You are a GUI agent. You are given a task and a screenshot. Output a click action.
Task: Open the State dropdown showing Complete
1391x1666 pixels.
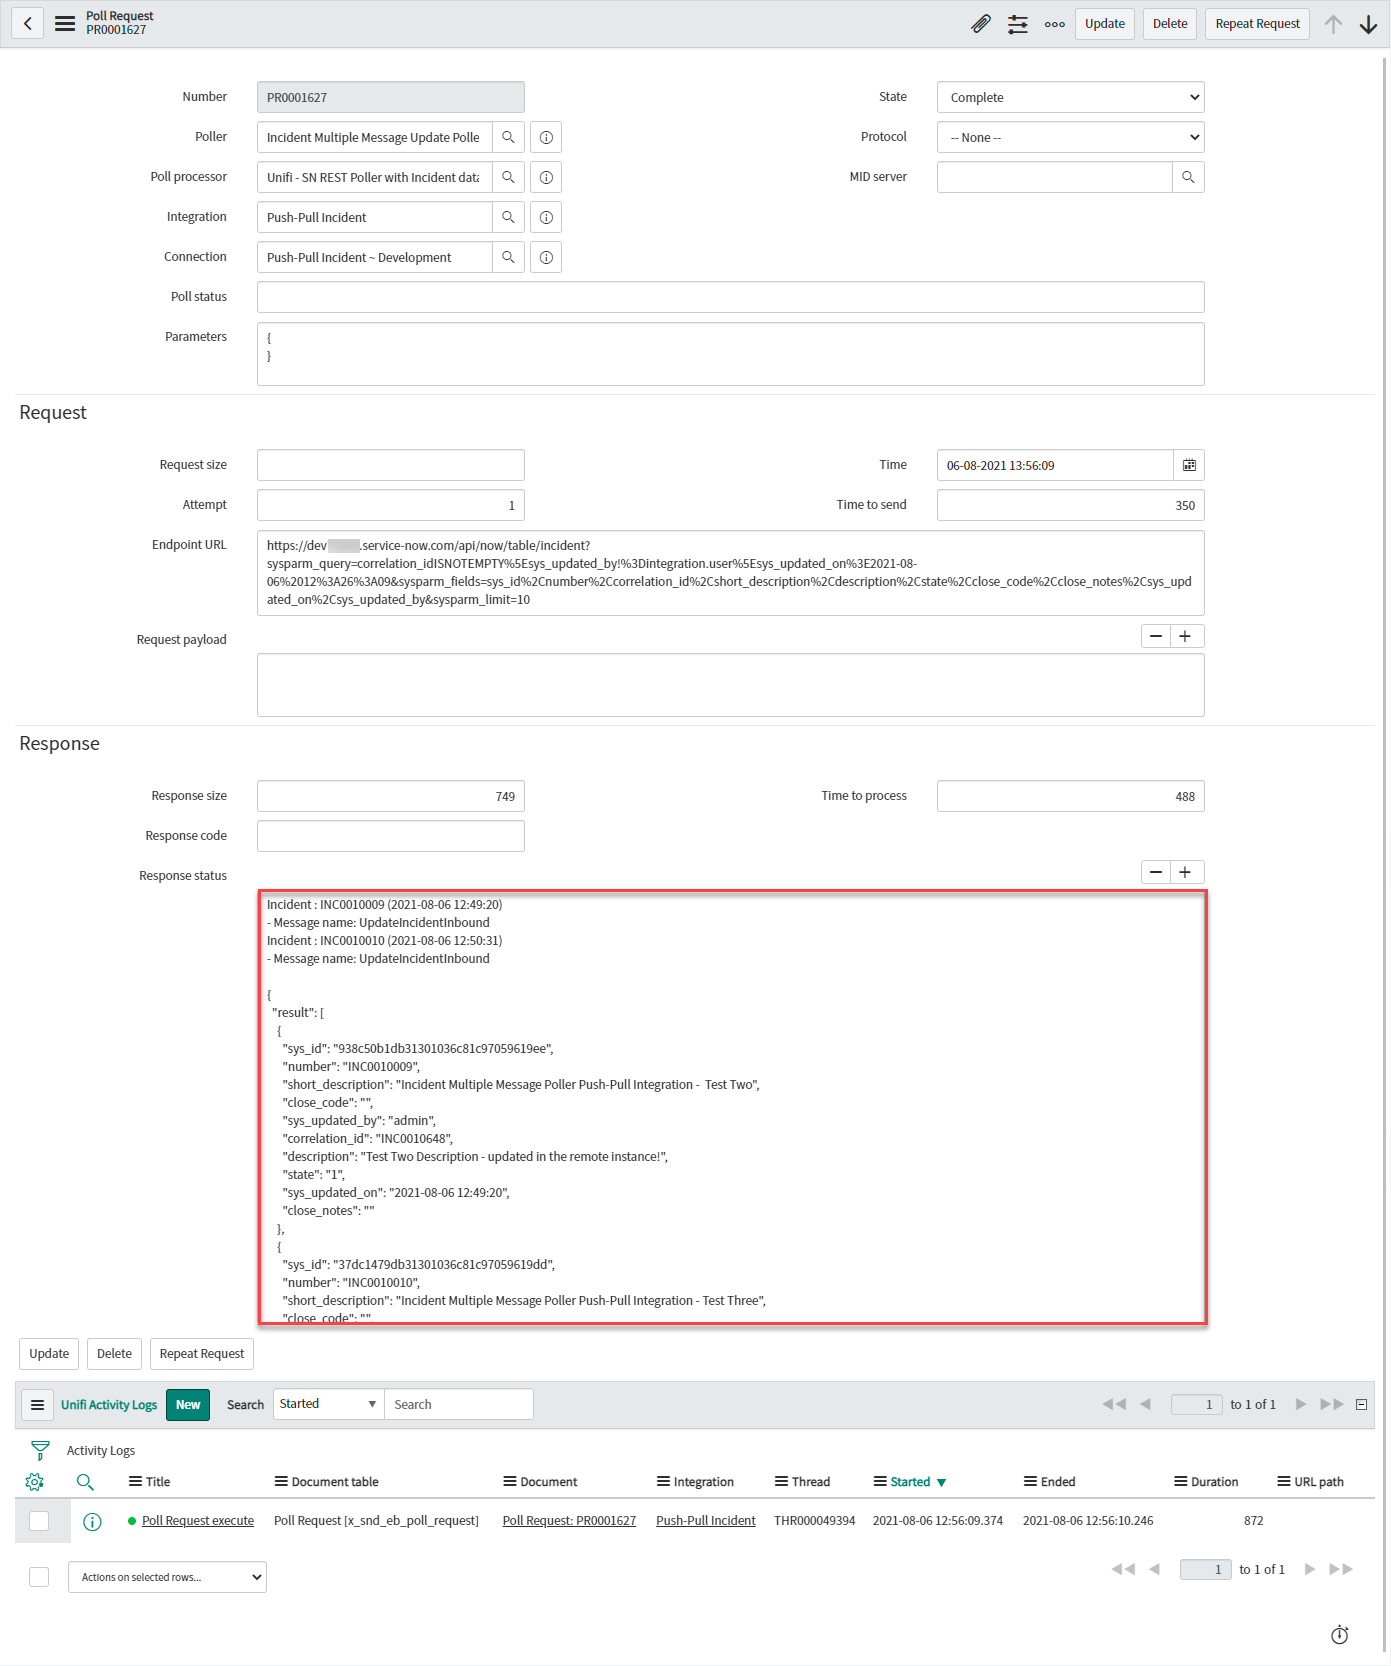(1070, 97)
